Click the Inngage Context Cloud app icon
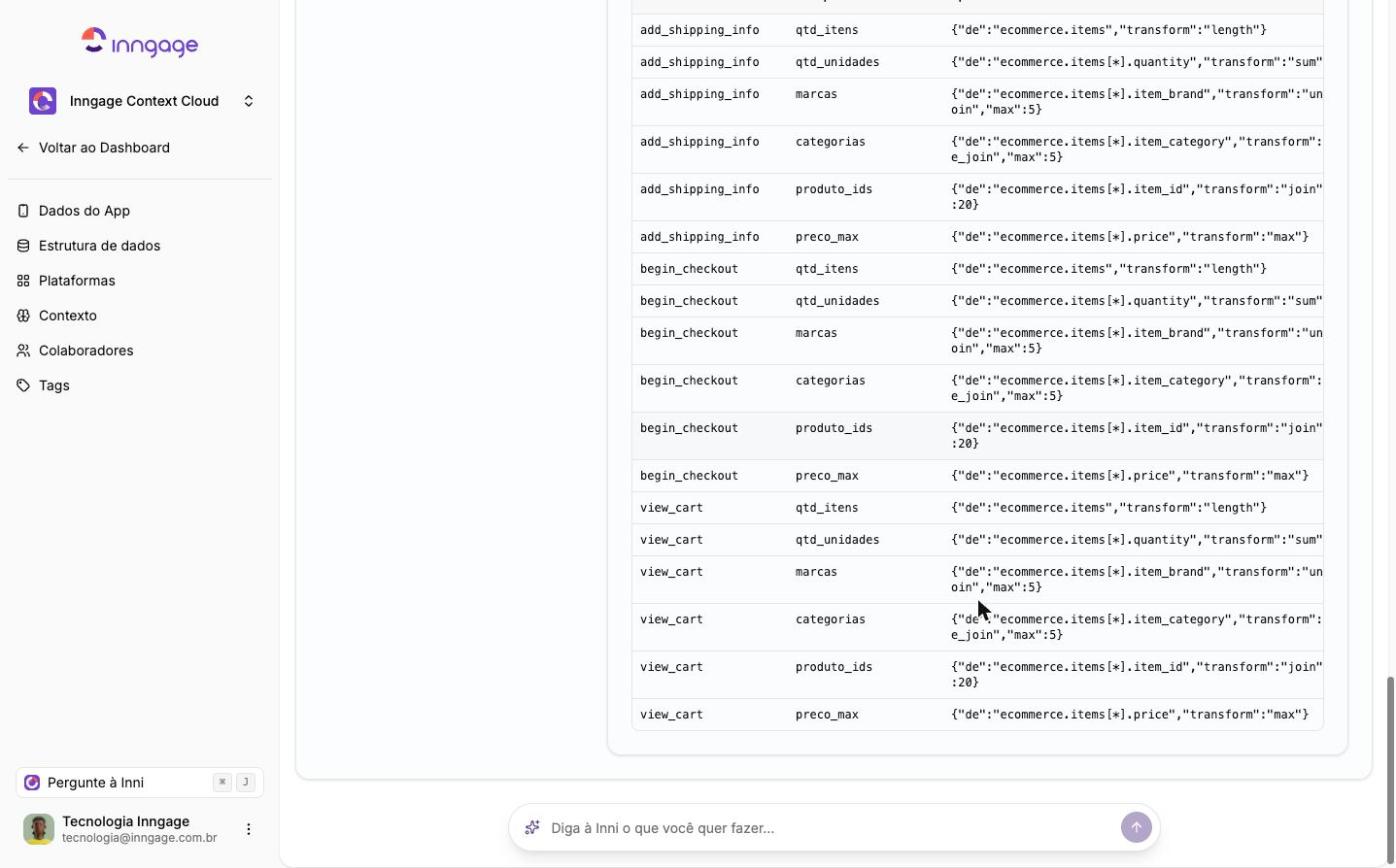Screen dimensions: 1396x868 coord(43,101)
